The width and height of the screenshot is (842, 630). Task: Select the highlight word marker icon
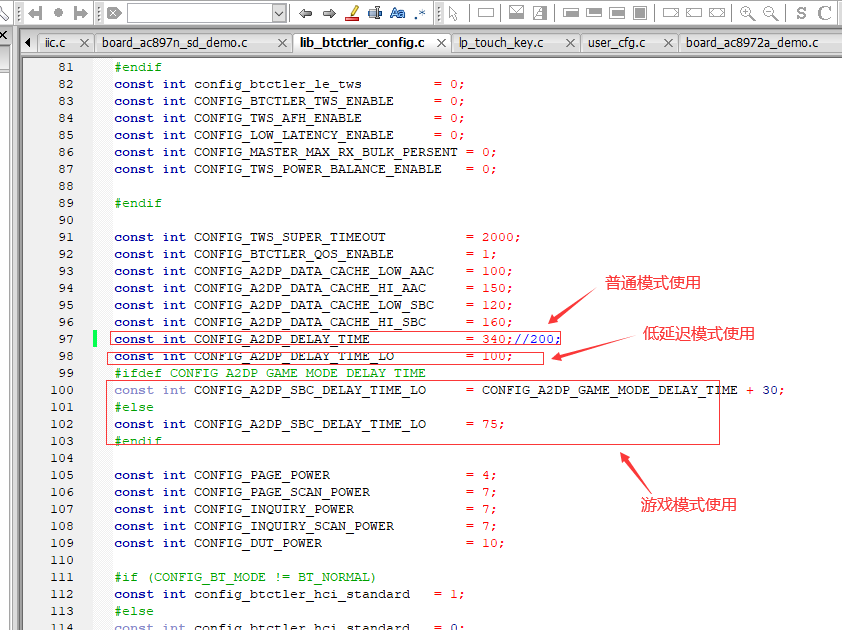point(352,13)
